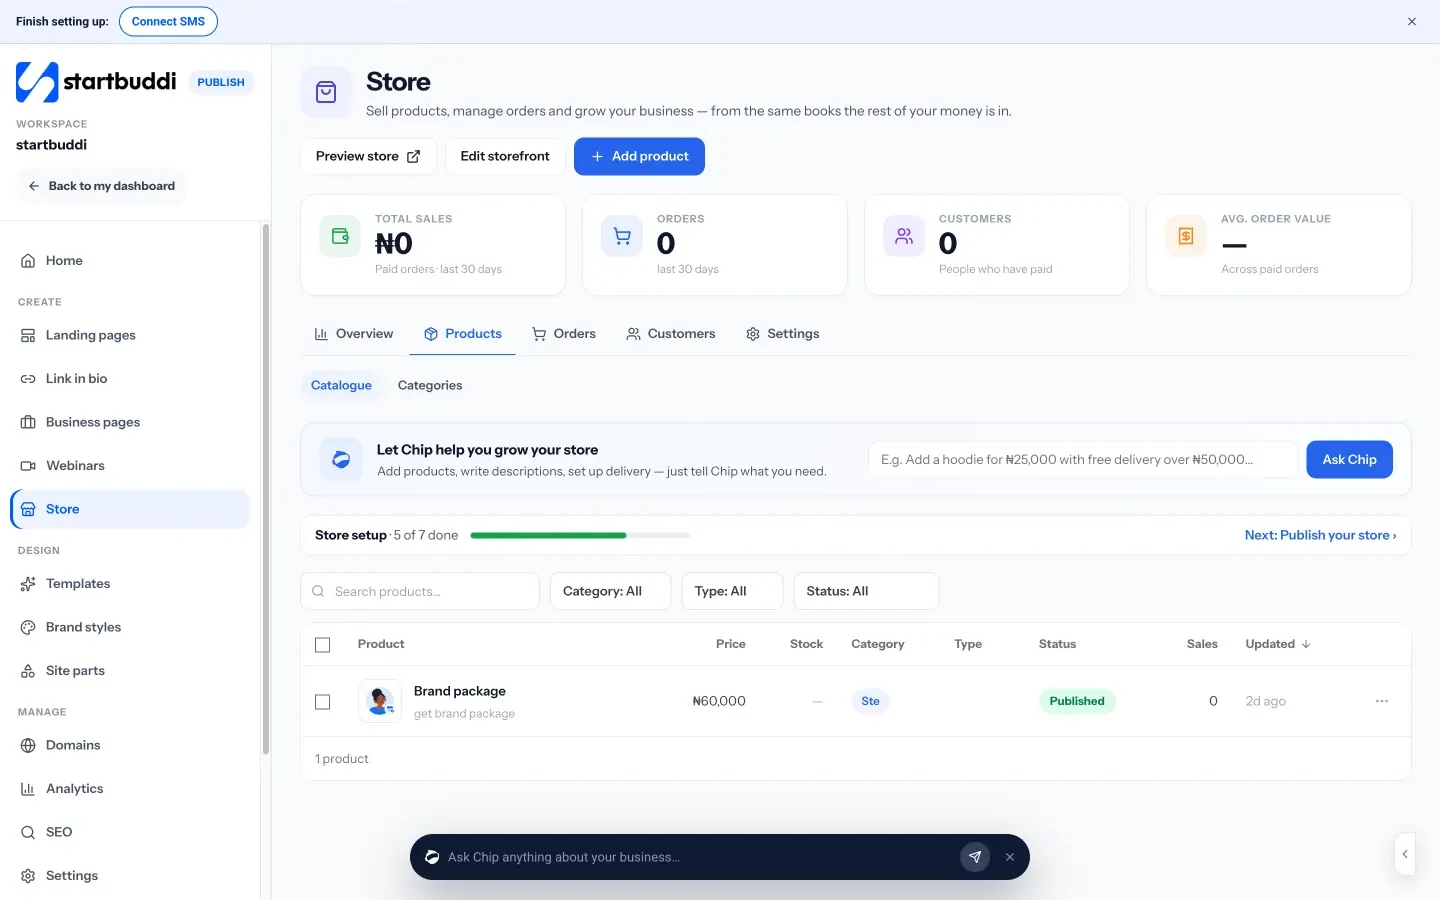Open Brand package row three-dot menu
The height and width of the screenshot is (900, 1440).
tap(1382, 701)
